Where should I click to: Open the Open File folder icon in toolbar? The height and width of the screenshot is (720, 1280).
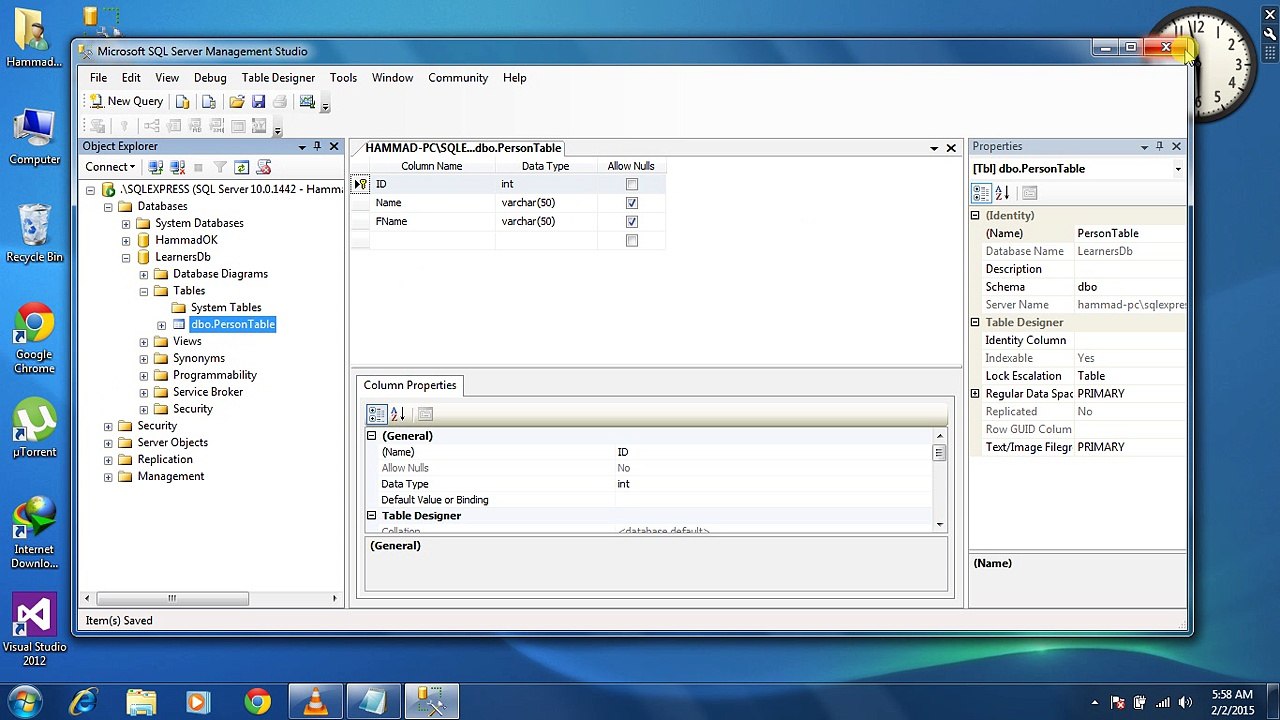pos(236,101)
